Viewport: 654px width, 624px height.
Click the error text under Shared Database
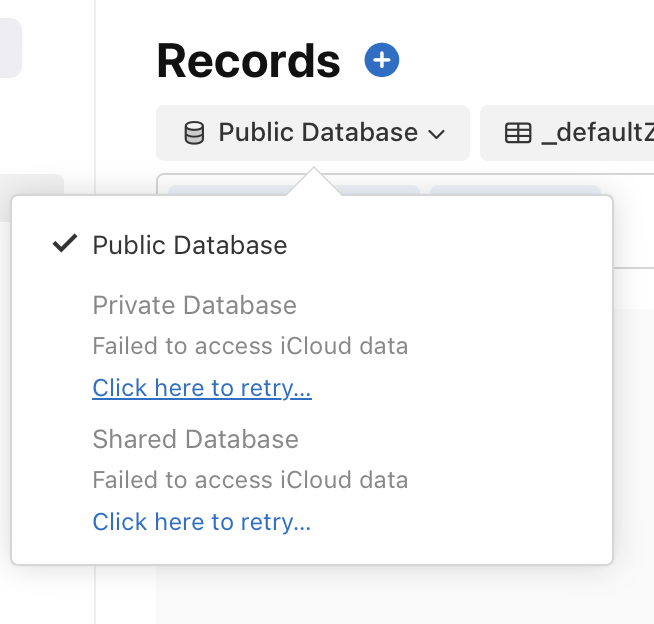pos(250,480)
